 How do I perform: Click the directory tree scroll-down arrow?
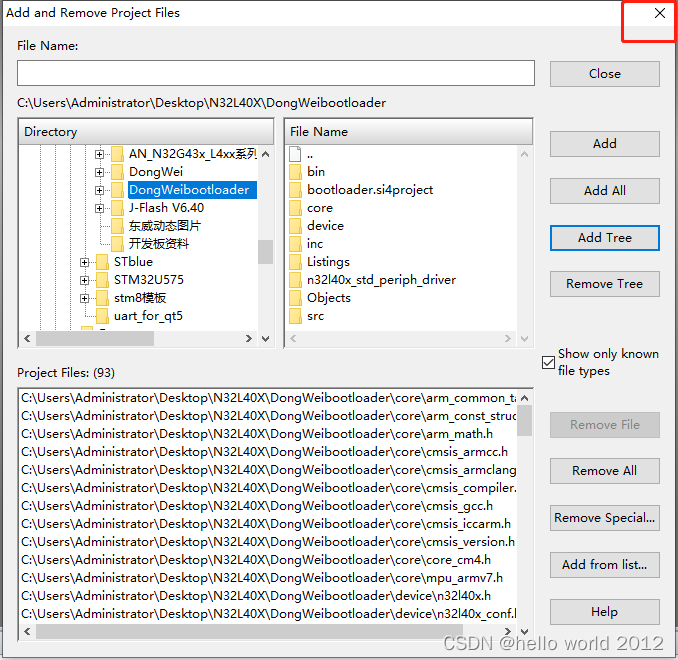click(265, 339)
